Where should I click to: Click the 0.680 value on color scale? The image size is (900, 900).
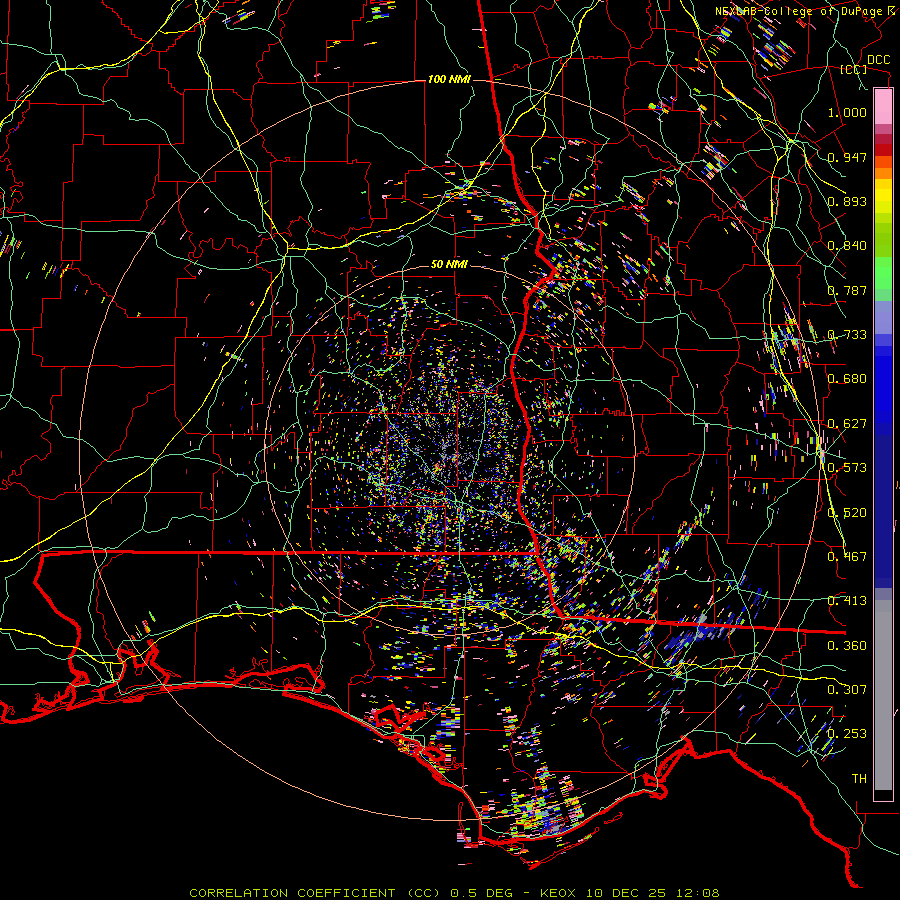847,379
